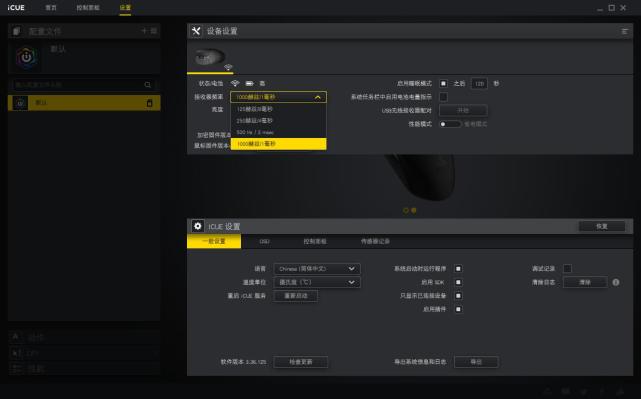This screenshot has height=399, width=641.
Task: Choose the 500 Hz / 2 msec option
Action: pyautogui.click(x=278, y=132)
